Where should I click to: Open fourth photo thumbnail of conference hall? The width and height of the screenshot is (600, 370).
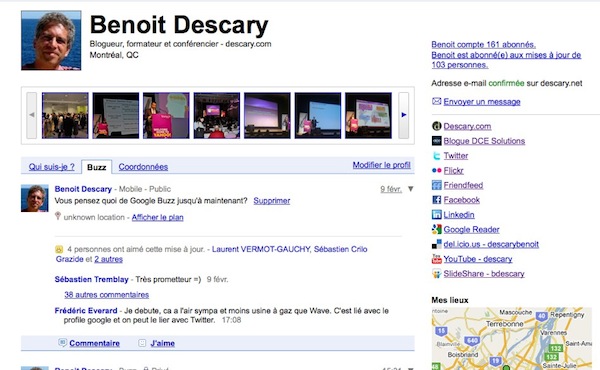[x=217, y=115]
